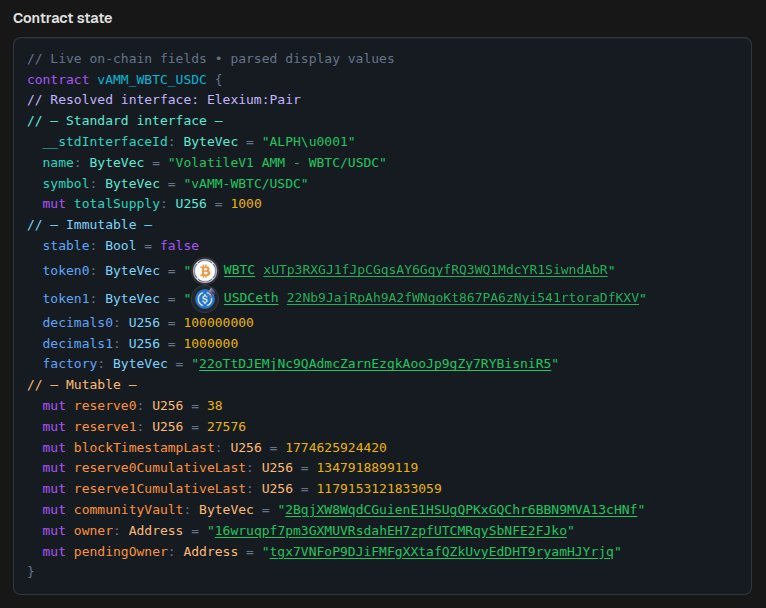Screen dimensions: 766x608
Task: Click the communityVault field label
Action: point(128,510)
